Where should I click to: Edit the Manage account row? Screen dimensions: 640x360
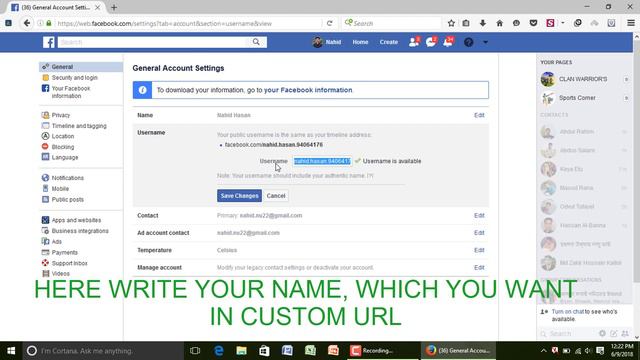pos(479,267)
